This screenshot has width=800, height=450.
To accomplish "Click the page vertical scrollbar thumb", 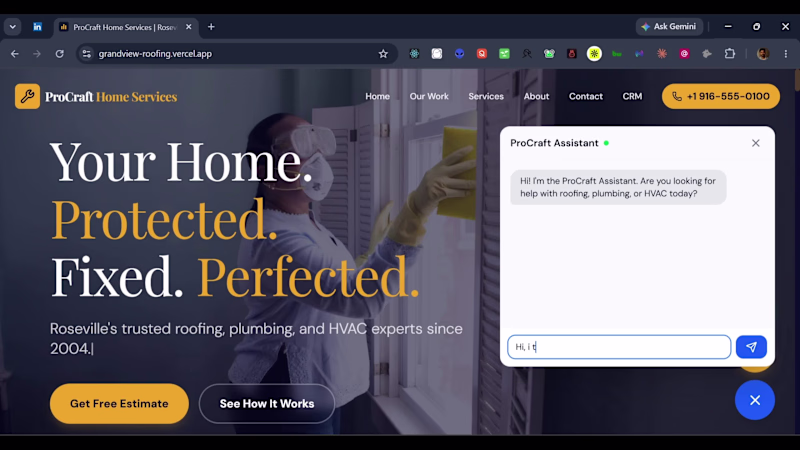I will coord(797,79).
